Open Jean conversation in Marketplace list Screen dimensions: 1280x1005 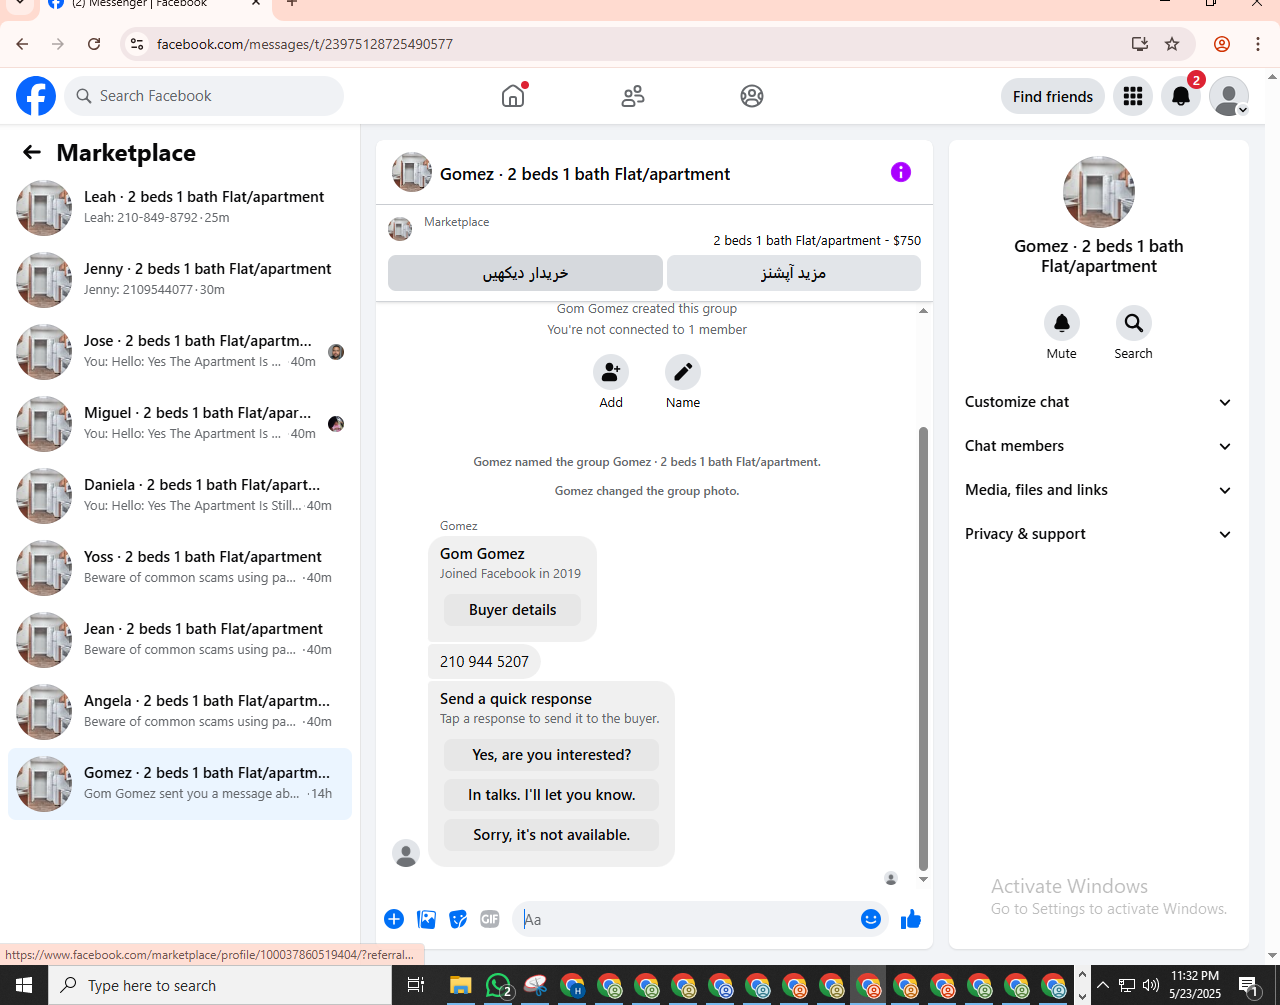pos(180,640)
